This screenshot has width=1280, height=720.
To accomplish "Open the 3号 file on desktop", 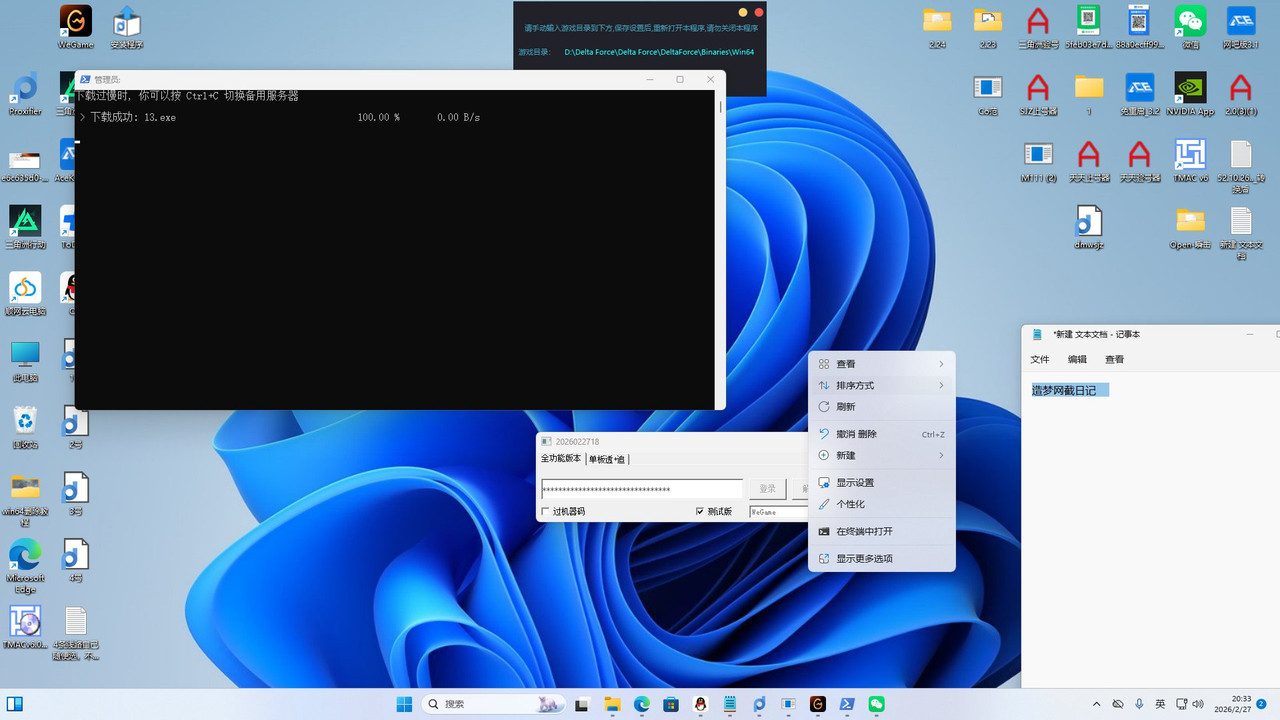I will click(76, 493).
